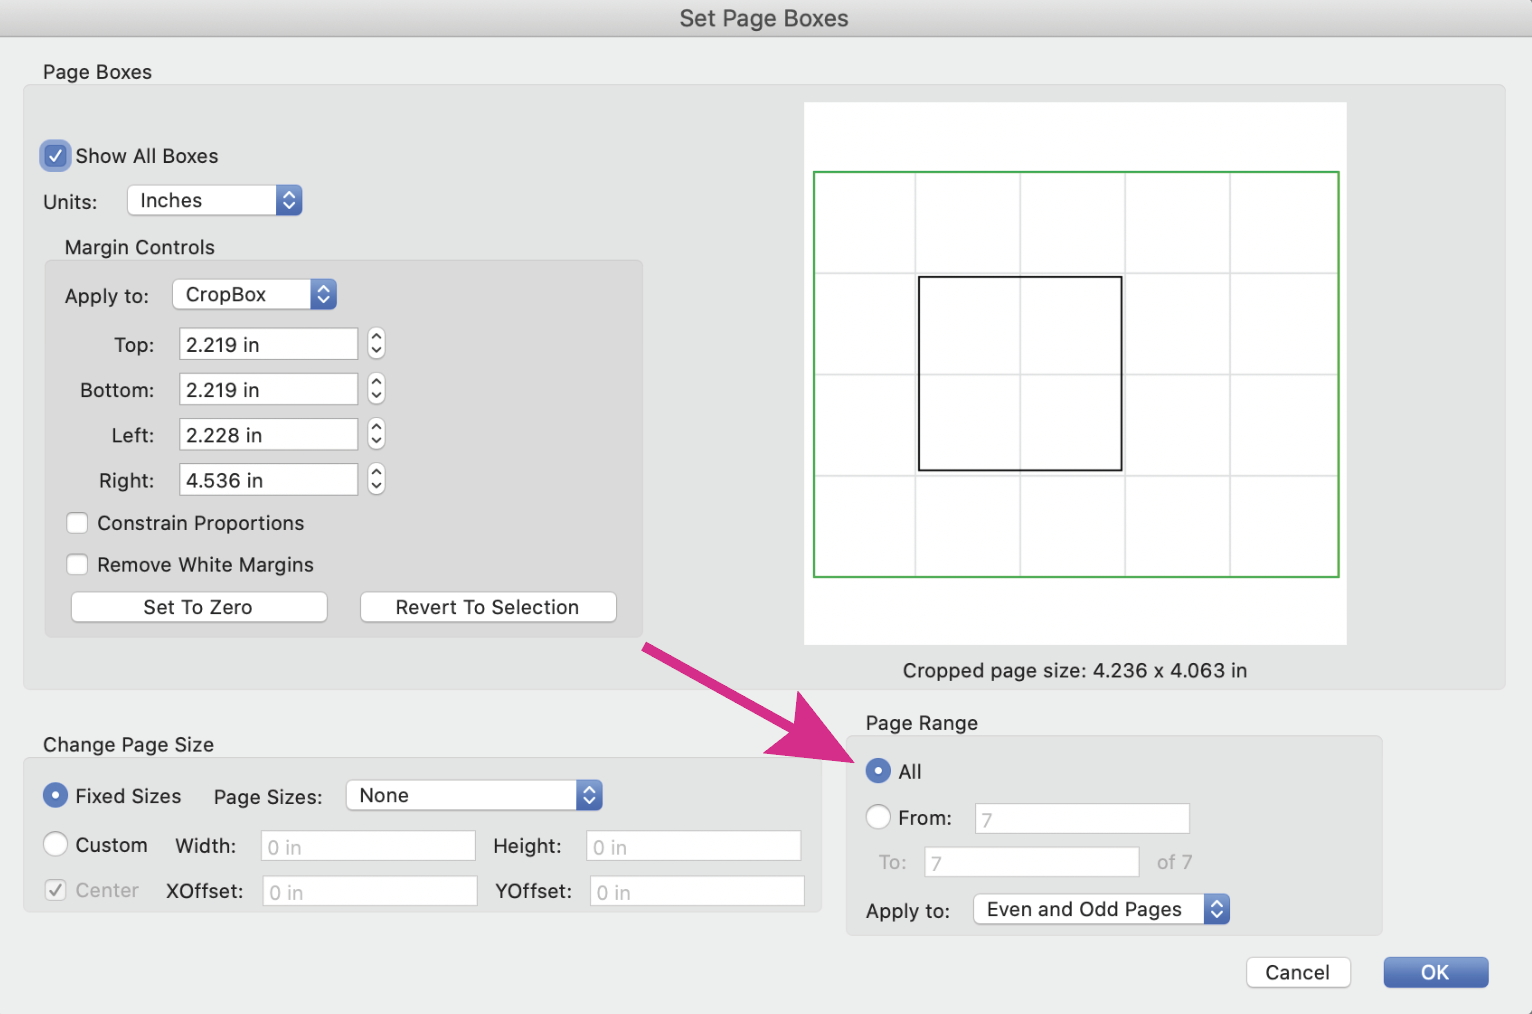Click OK to confirm page boxes
Image resolution: width=1532 pixels, height=1014 pixels.
pos(1435,972)
